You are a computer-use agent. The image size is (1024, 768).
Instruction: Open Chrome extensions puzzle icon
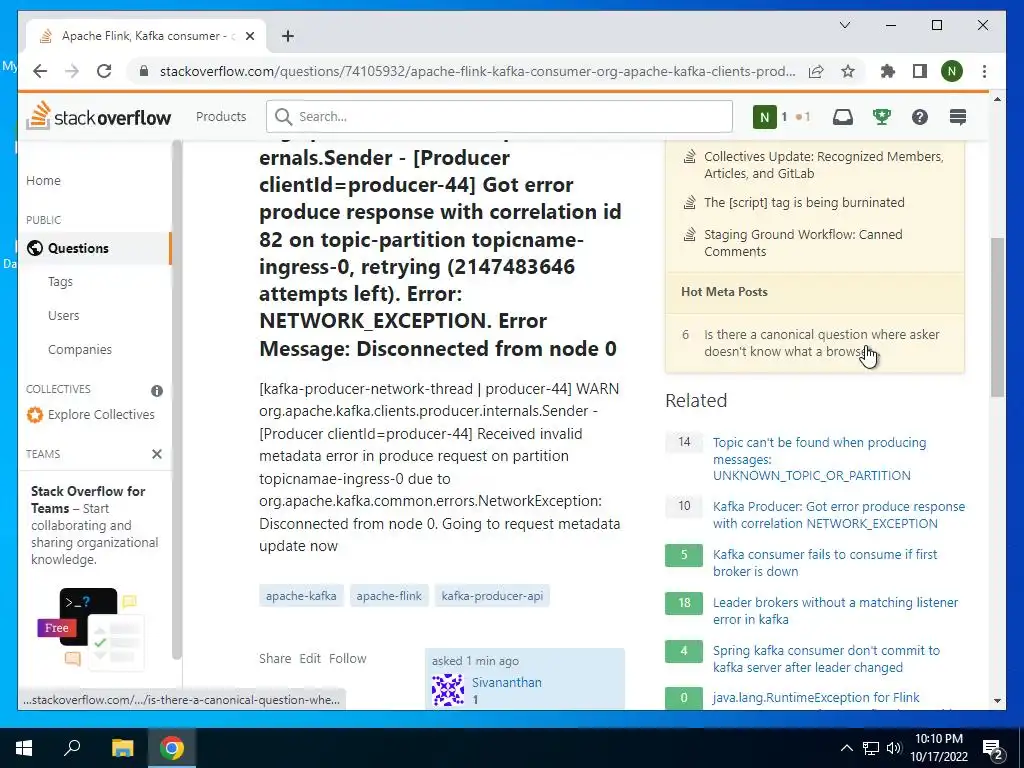888,71
